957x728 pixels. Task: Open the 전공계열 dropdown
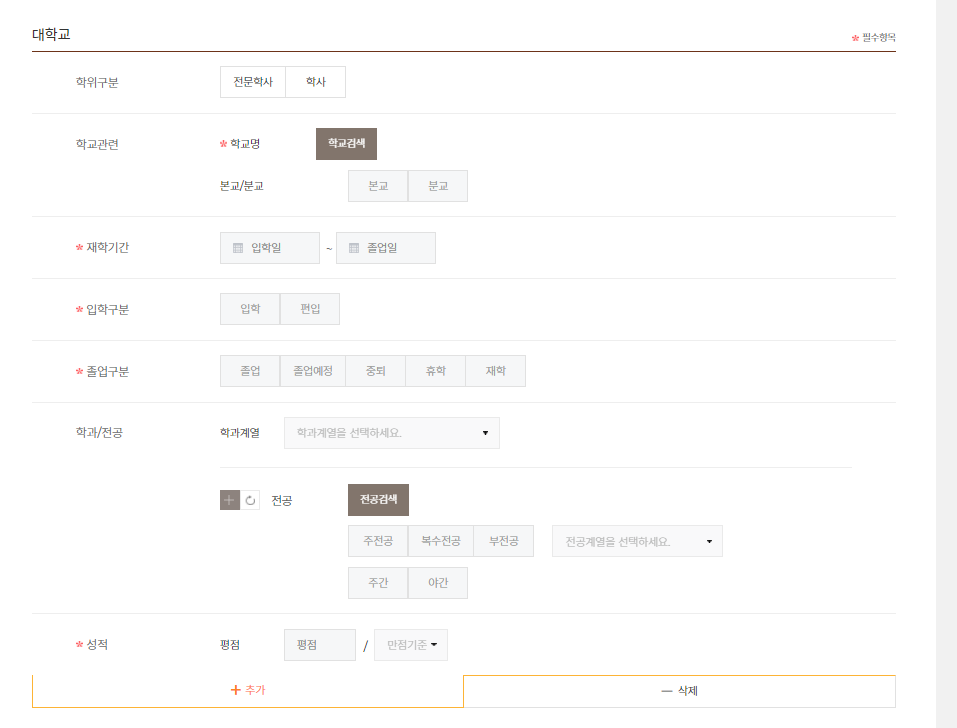tap(637, 541)
